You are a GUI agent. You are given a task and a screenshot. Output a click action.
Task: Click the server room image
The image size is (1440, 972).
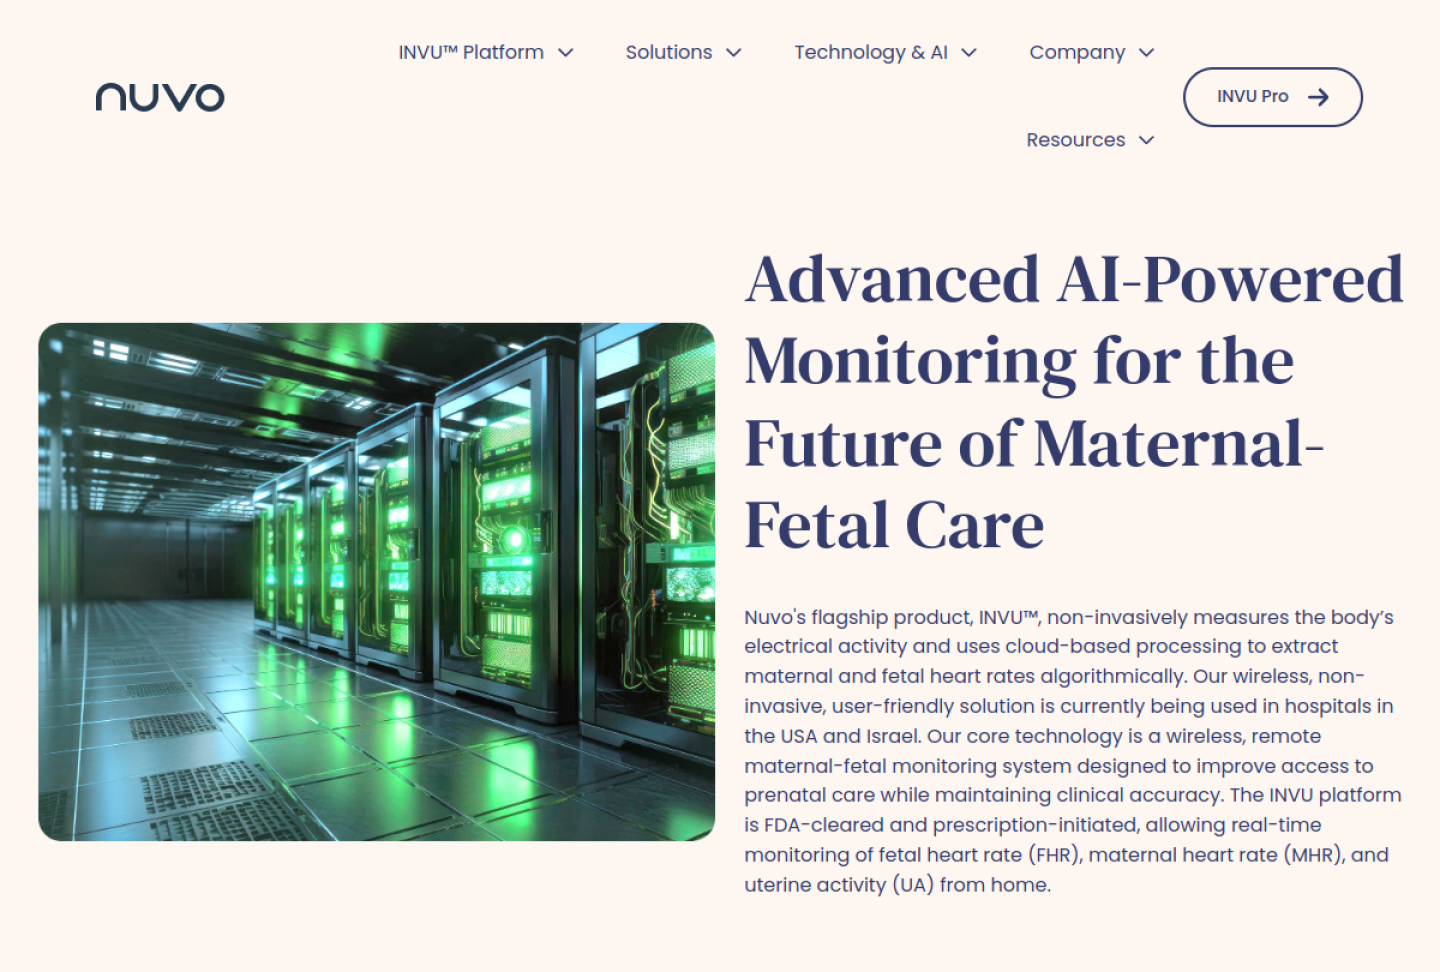[377, 582]
